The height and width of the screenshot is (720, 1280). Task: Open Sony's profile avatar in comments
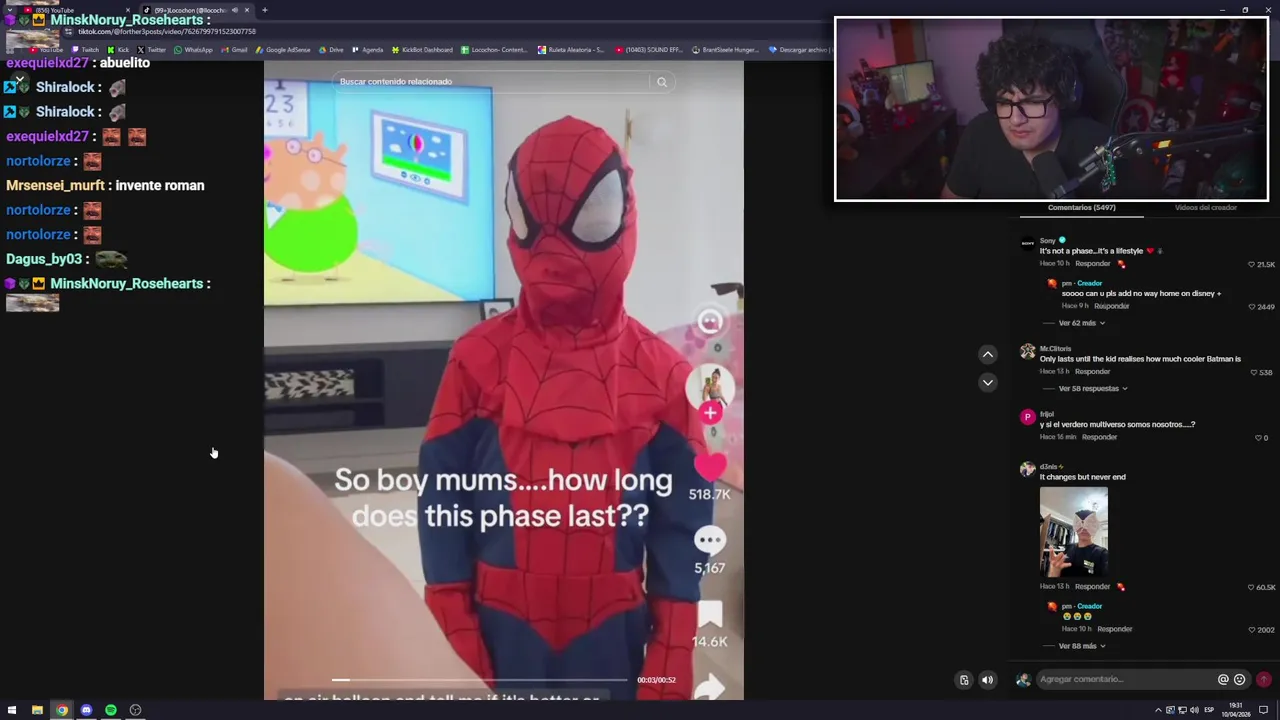pyautogui.click(x=1027, y=244)
